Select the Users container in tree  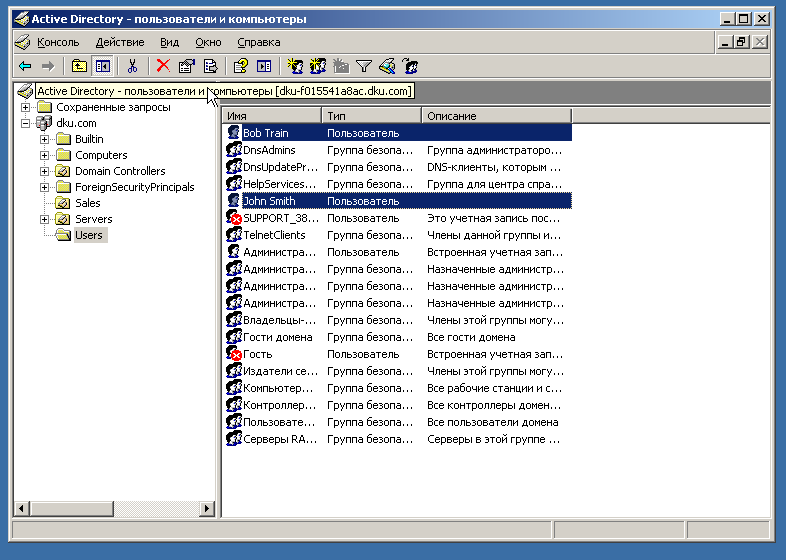(x=89, y=235)
